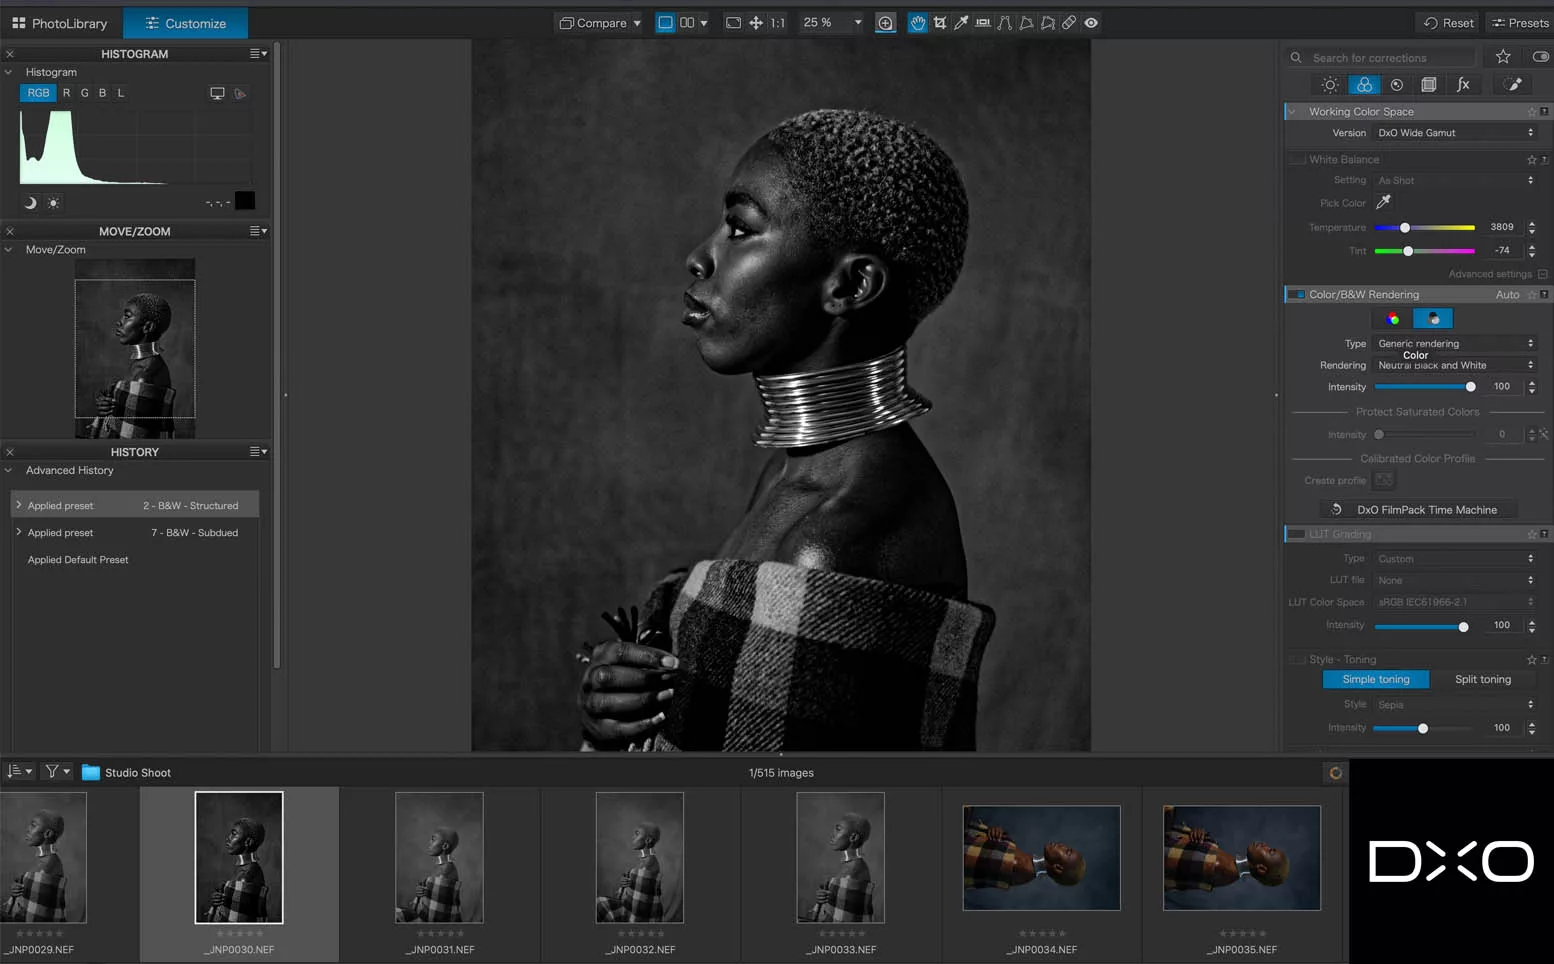Toggle the Color/B&W Rendering checkbox
Viewport: 1554px width, 964px height.
(1297, 295)
